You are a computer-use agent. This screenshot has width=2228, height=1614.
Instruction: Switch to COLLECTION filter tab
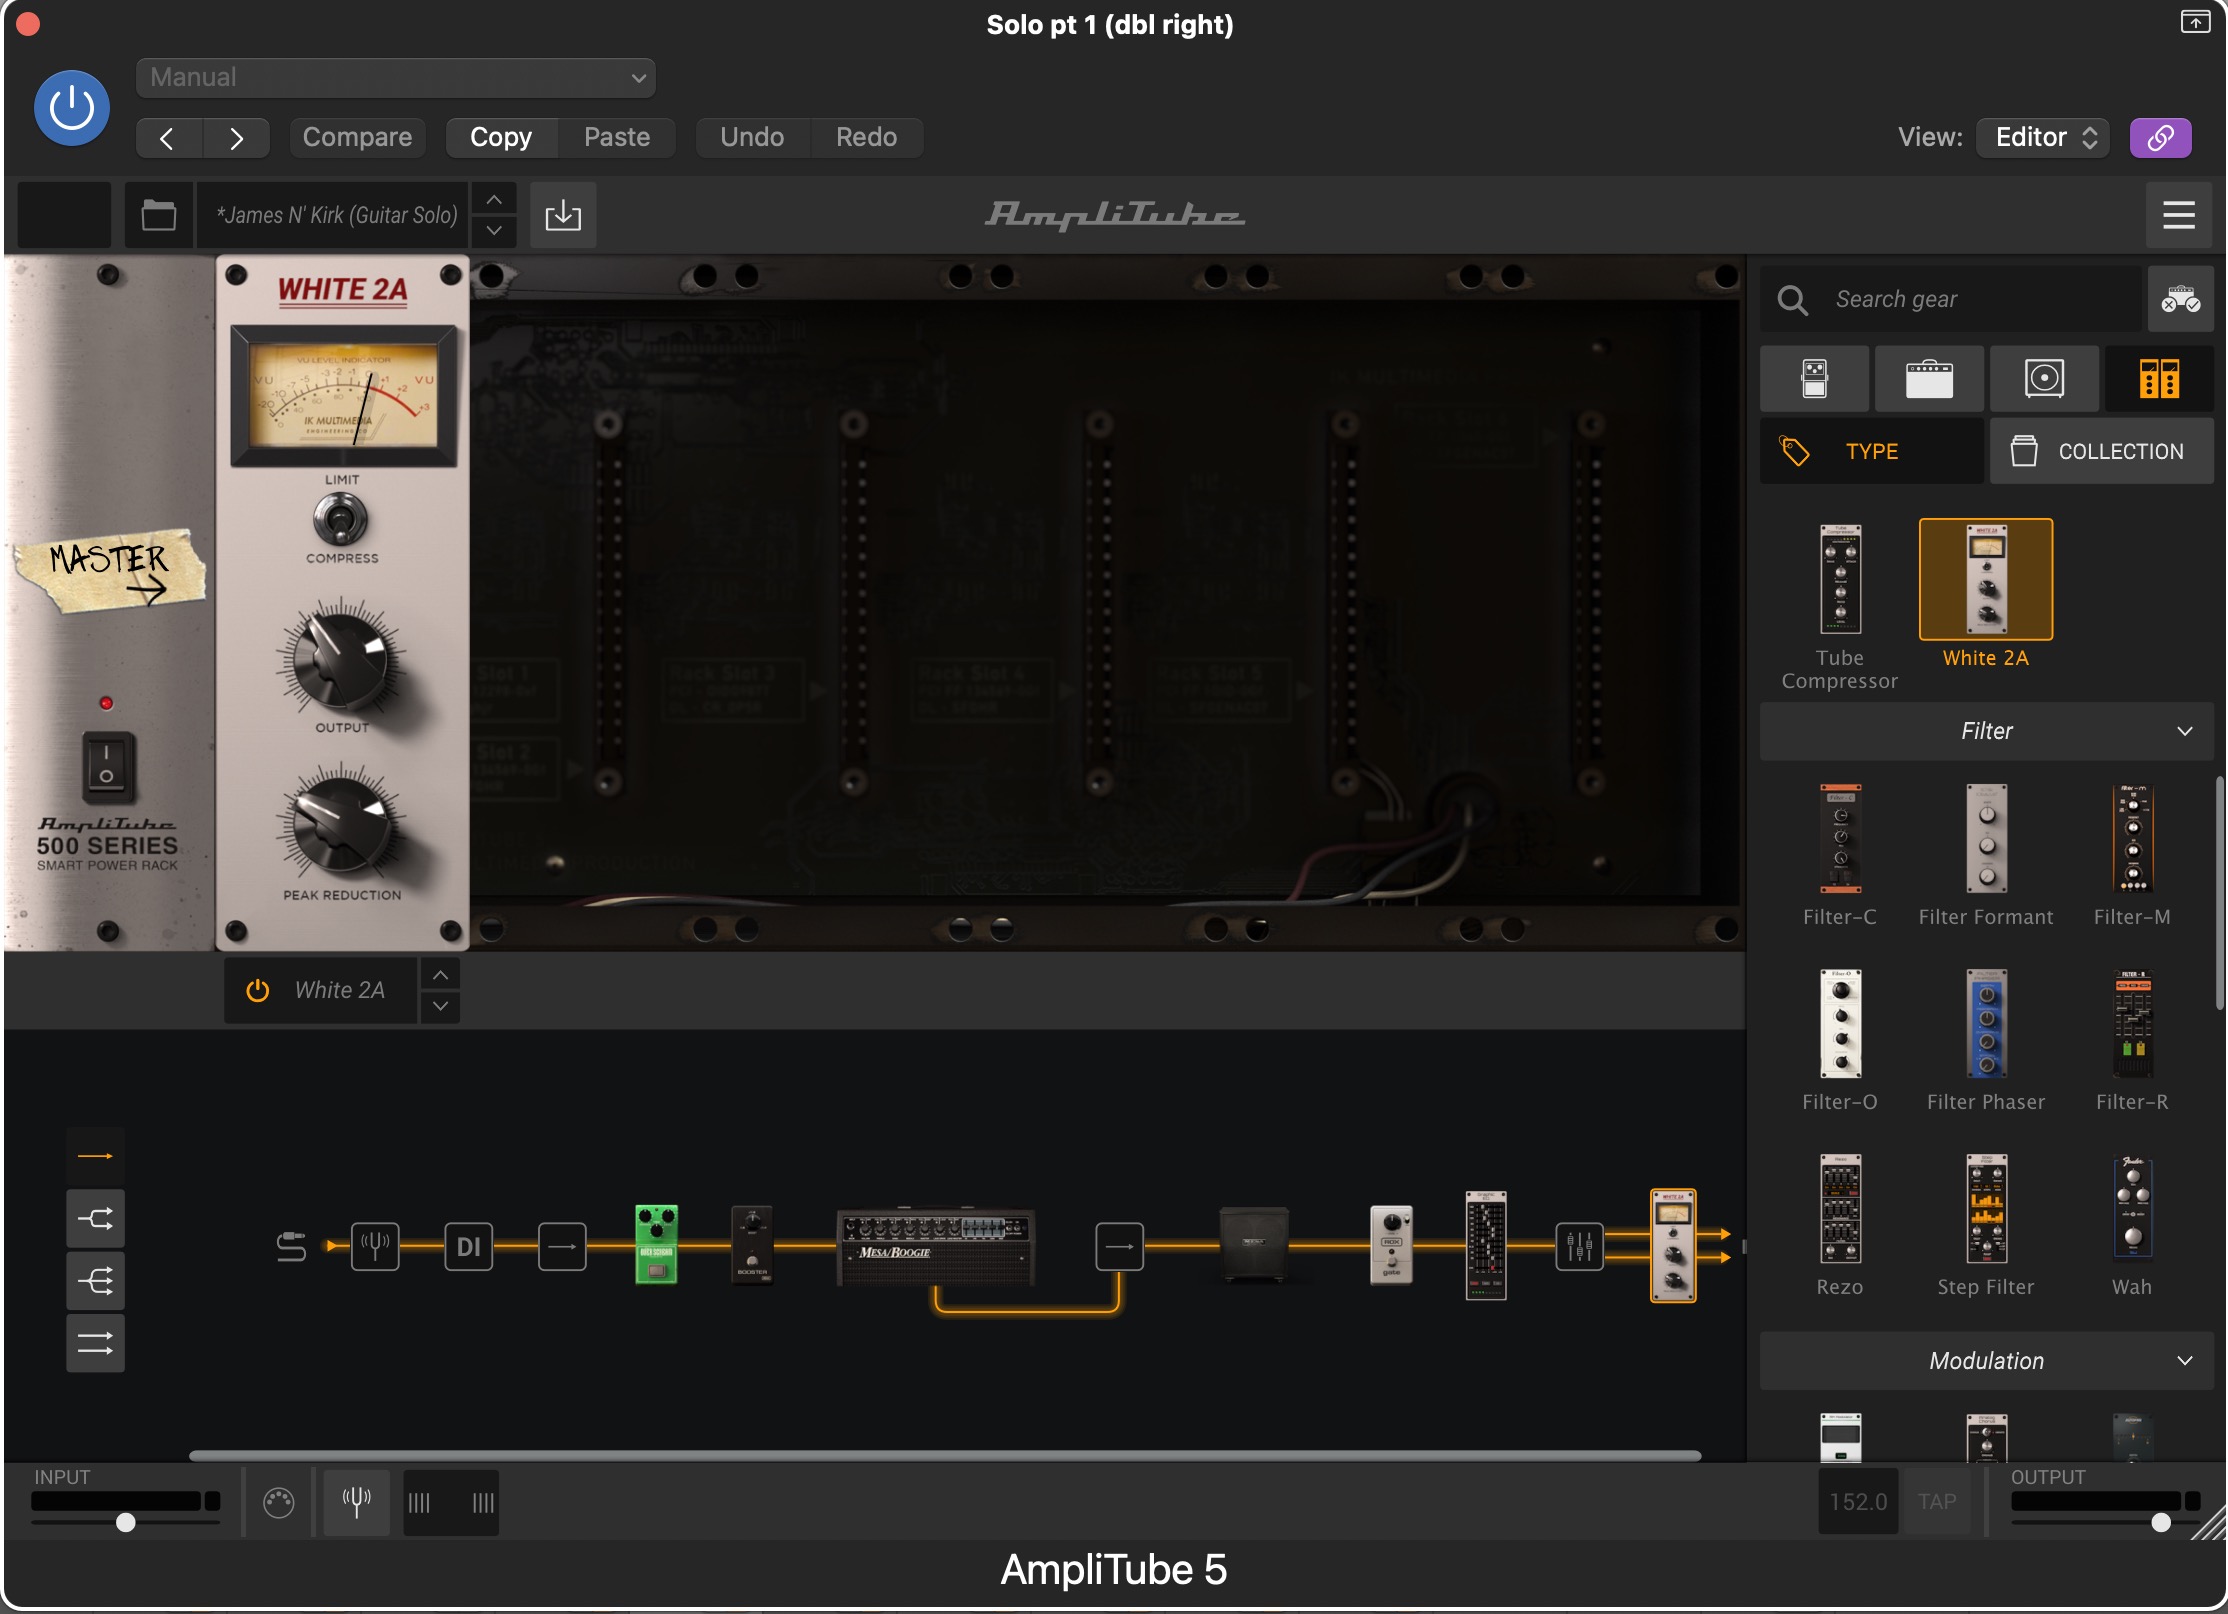coord(2102,451)
